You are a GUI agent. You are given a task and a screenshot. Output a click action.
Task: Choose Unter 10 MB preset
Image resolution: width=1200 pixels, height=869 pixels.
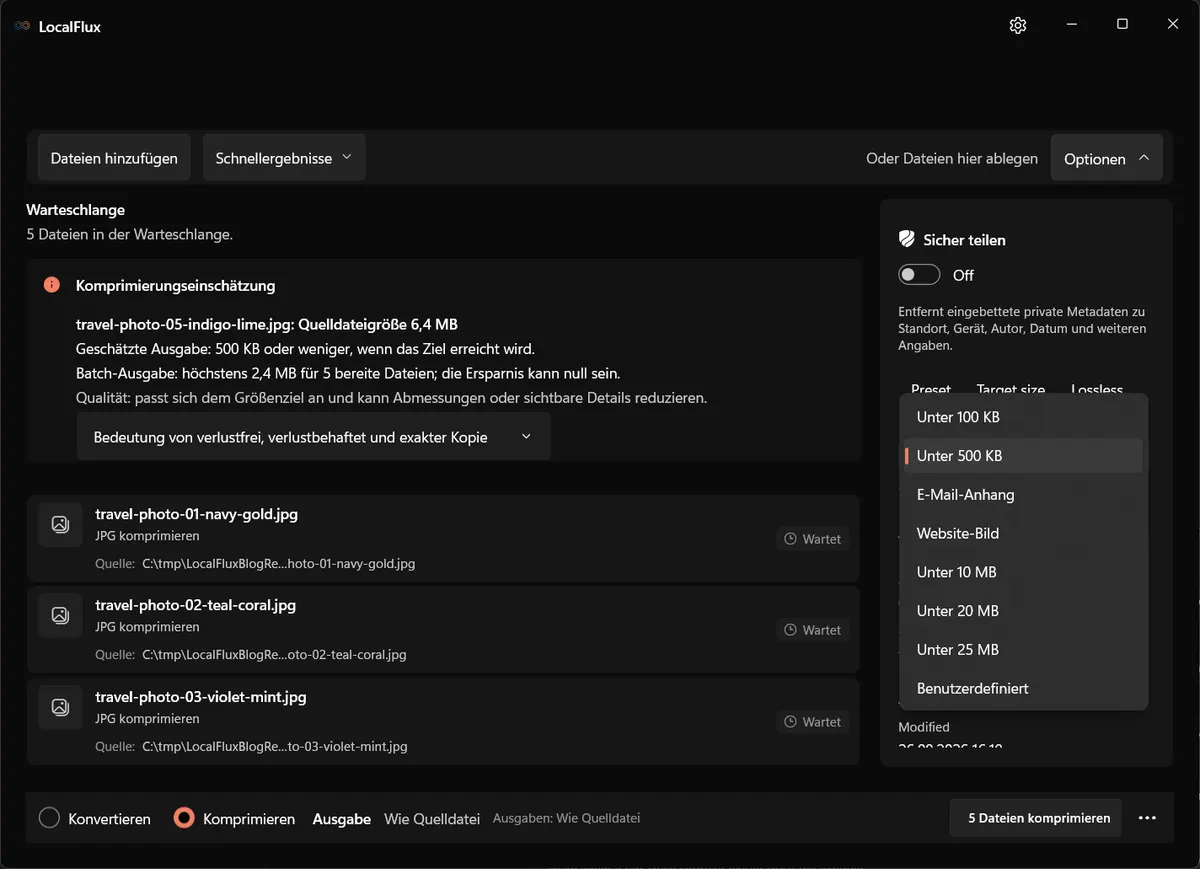click(1023, 572)
